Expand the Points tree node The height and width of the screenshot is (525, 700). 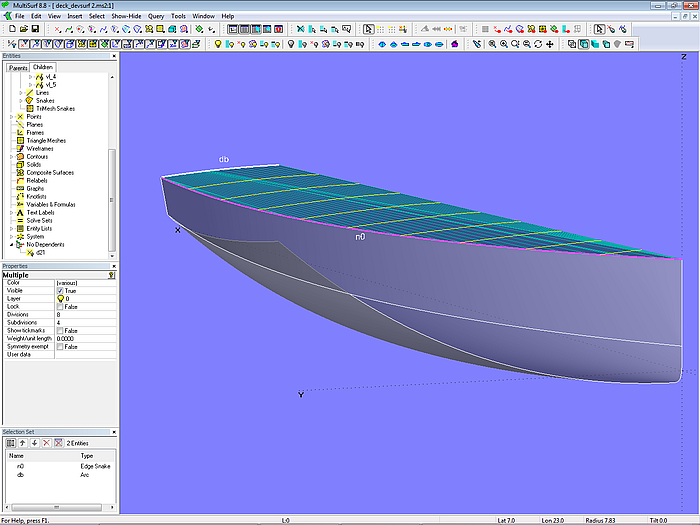pos(12,117)
